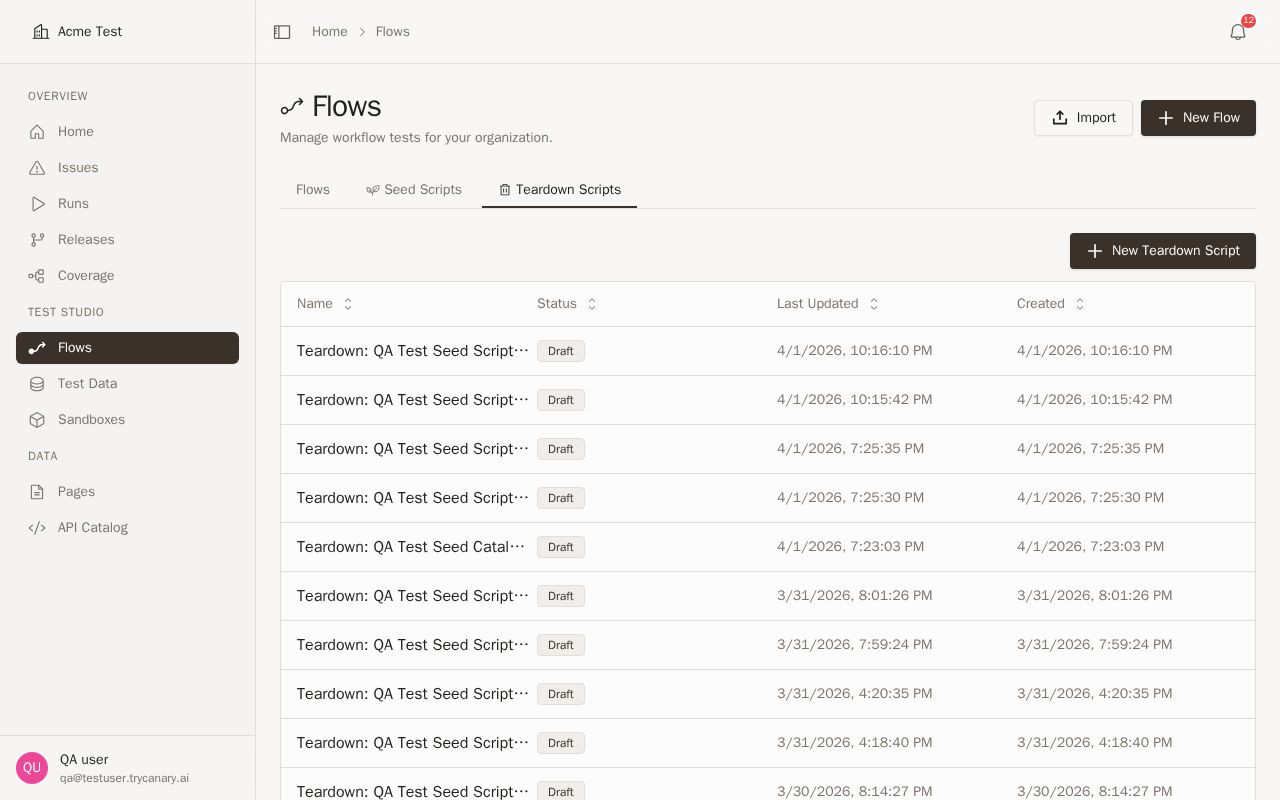Switch to the Flows tab
The image size is (1280, 800).
point(313,190)
